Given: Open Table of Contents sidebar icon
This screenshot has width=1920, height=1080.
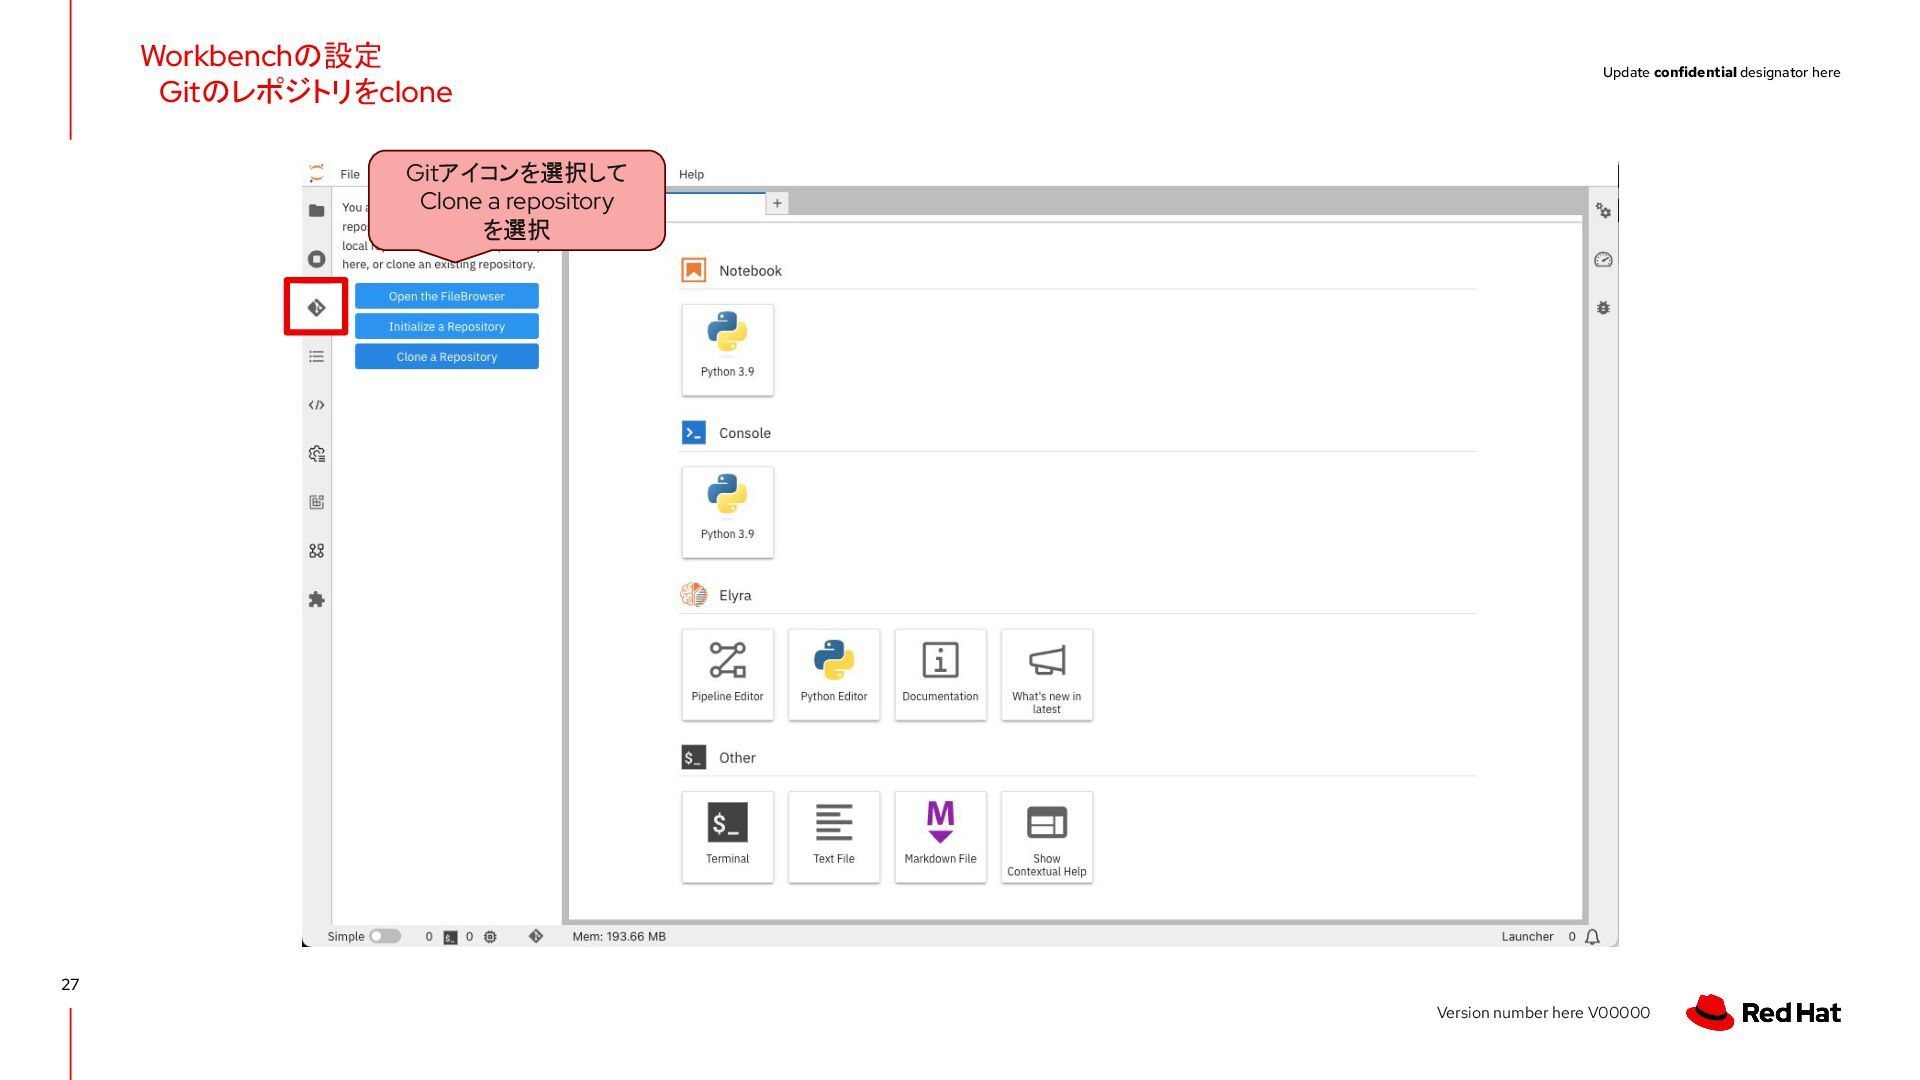Looking at the screenshot, I should pos(316,356).
